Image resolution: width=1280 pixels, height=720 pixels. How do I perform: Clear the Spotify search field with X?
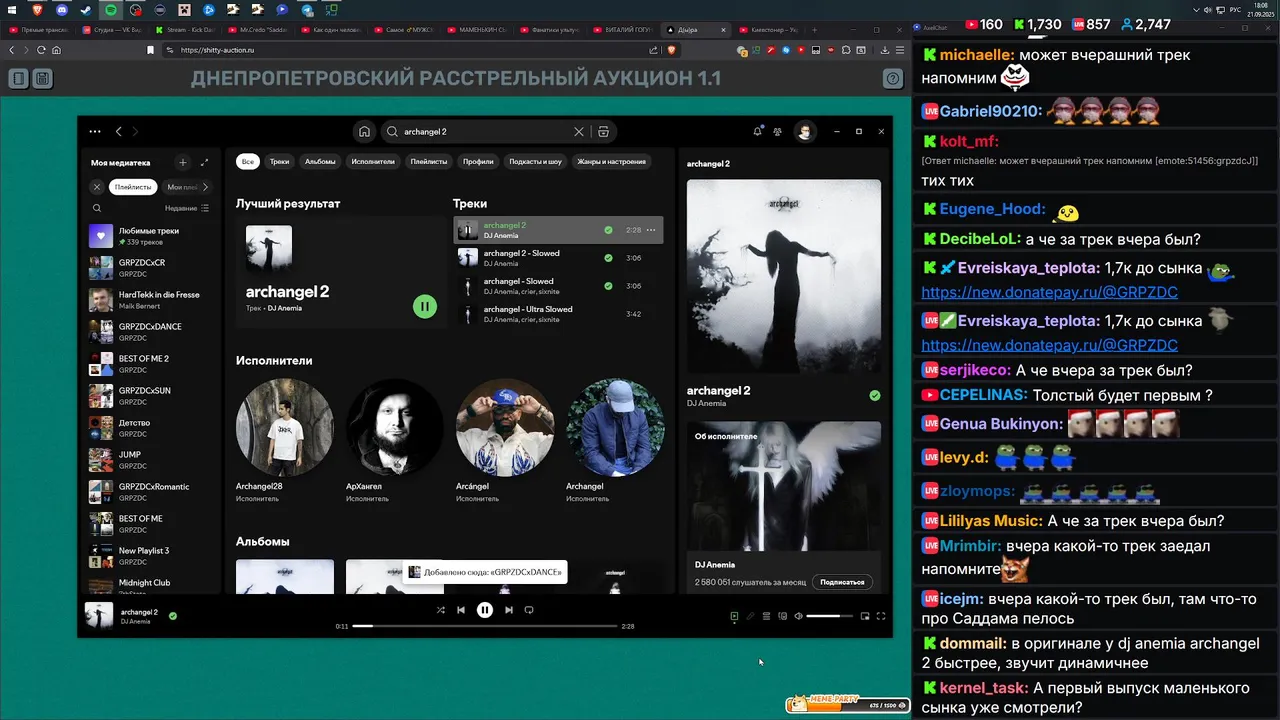(579, 131)
